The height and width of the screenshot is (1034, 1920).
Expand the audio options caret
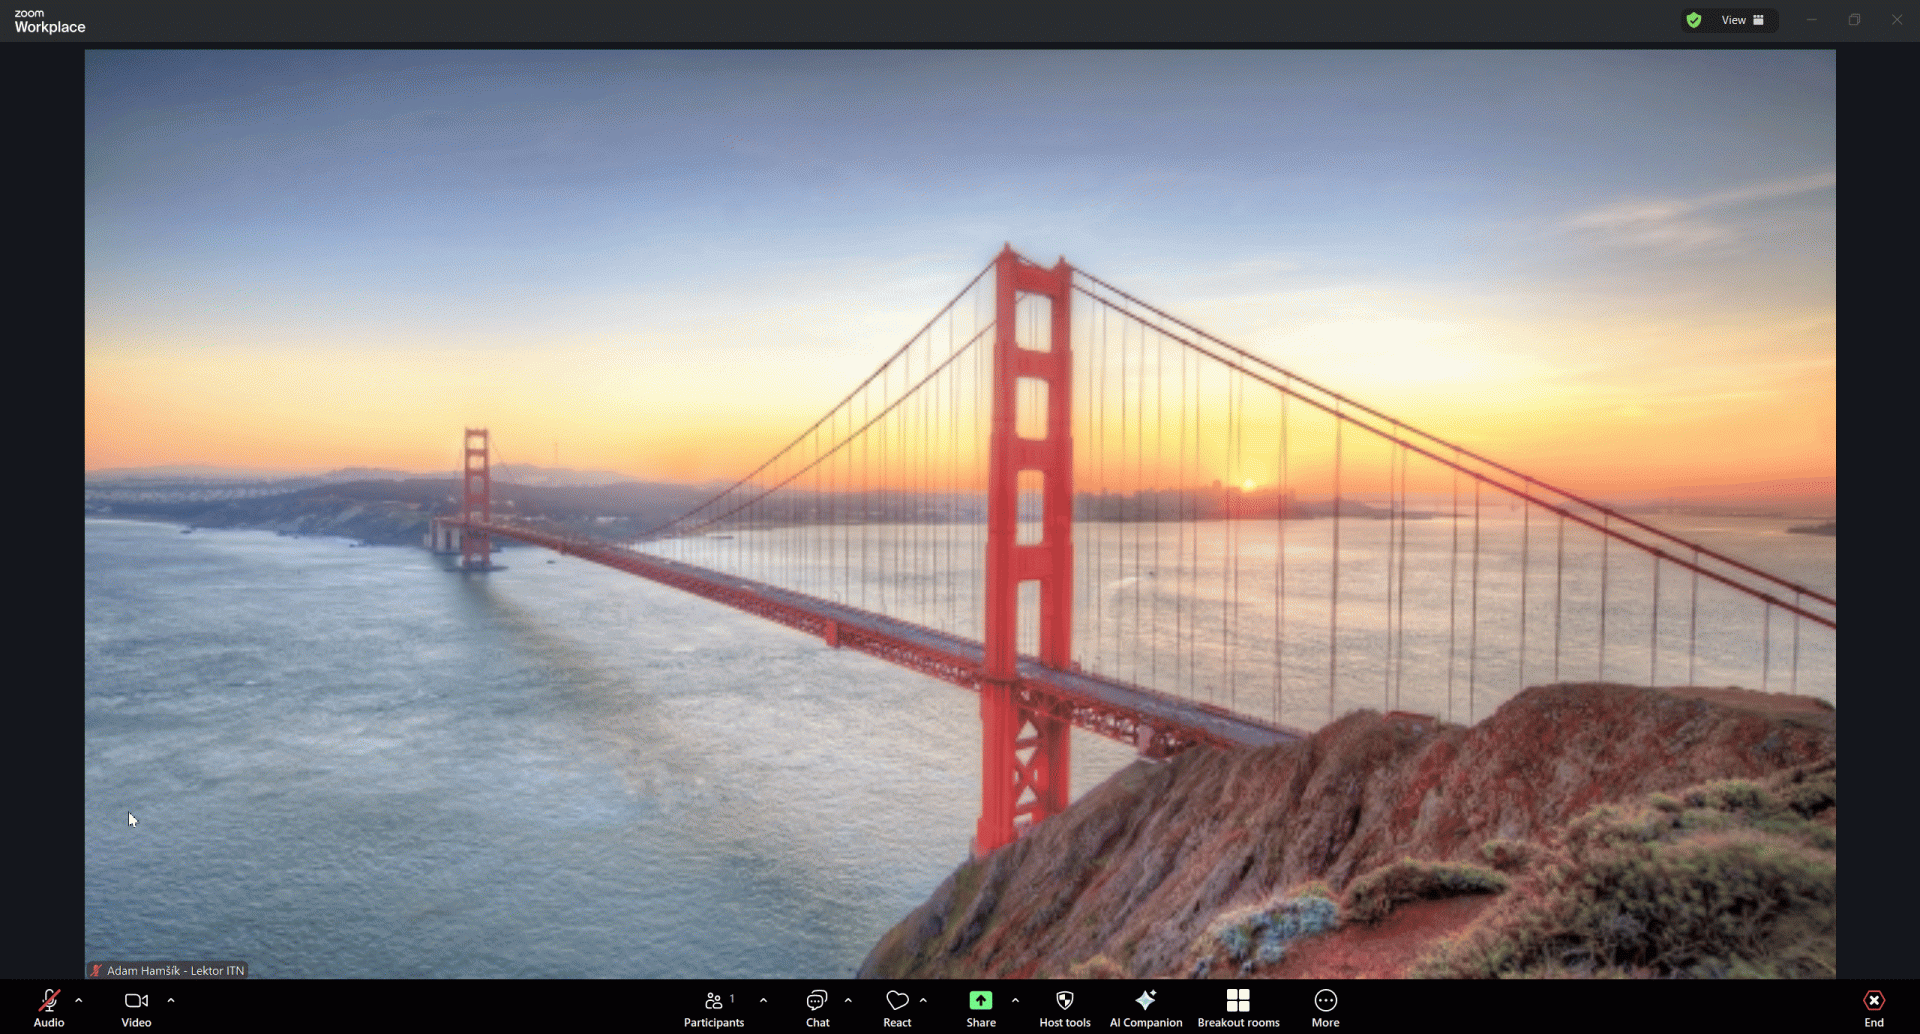[x=79, y=1000]
